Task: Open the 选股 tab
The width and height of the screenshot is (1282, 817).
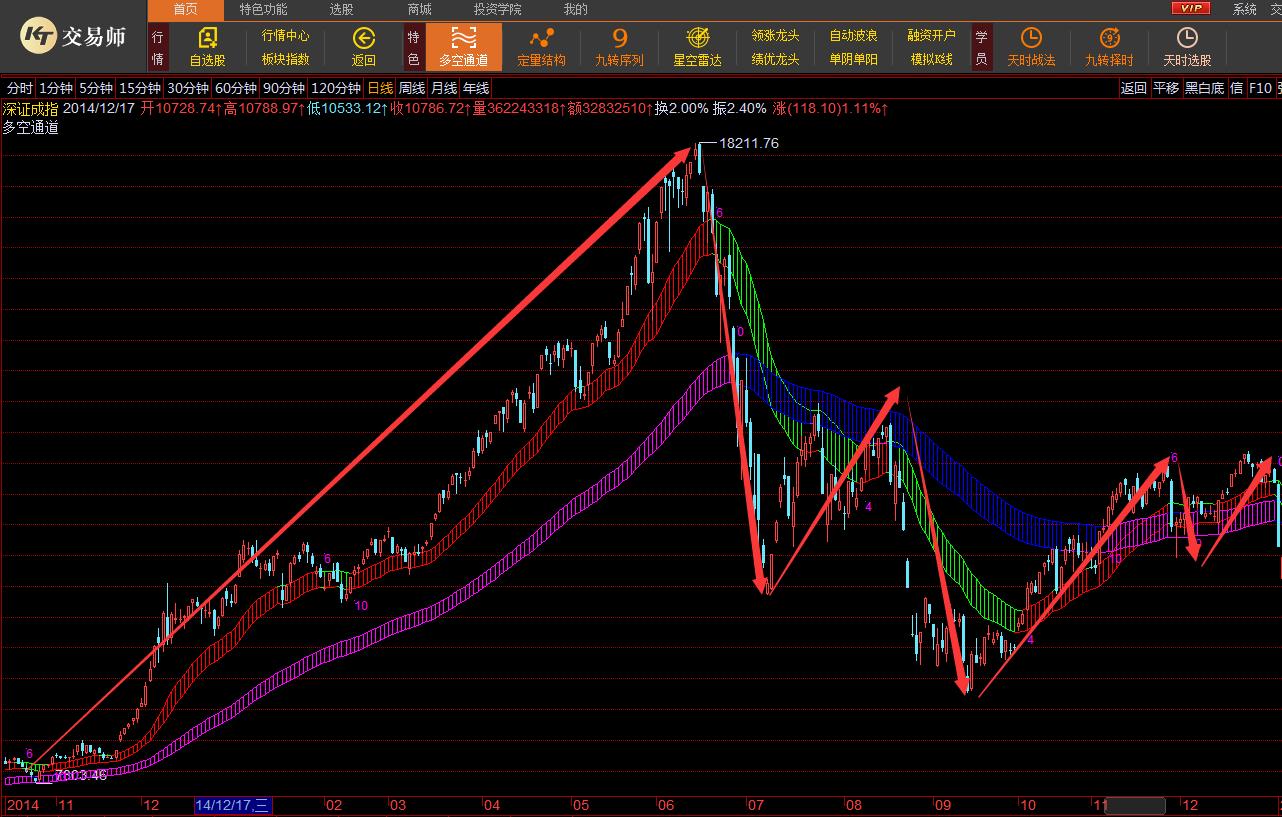Action: [x=341, y=9]
